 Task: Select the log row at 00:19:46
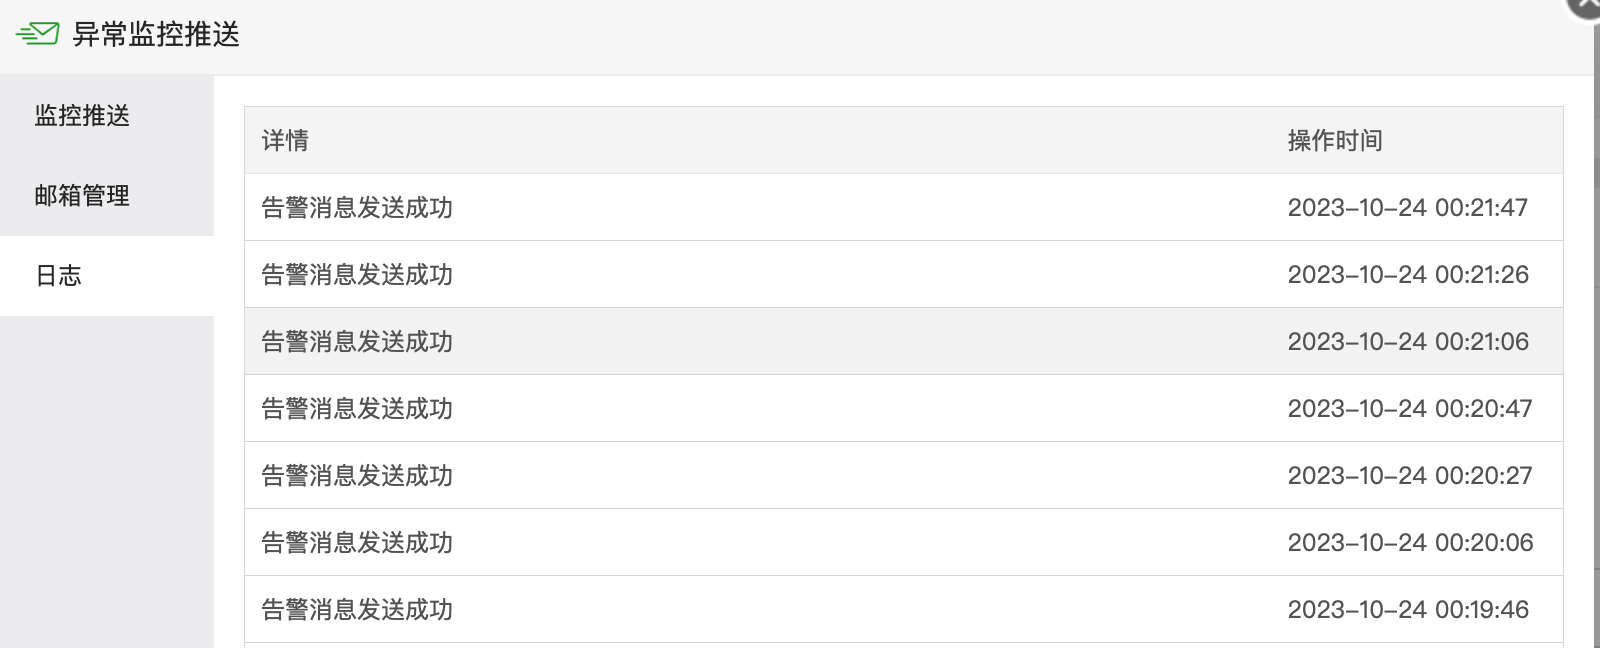tap(903, 609)
